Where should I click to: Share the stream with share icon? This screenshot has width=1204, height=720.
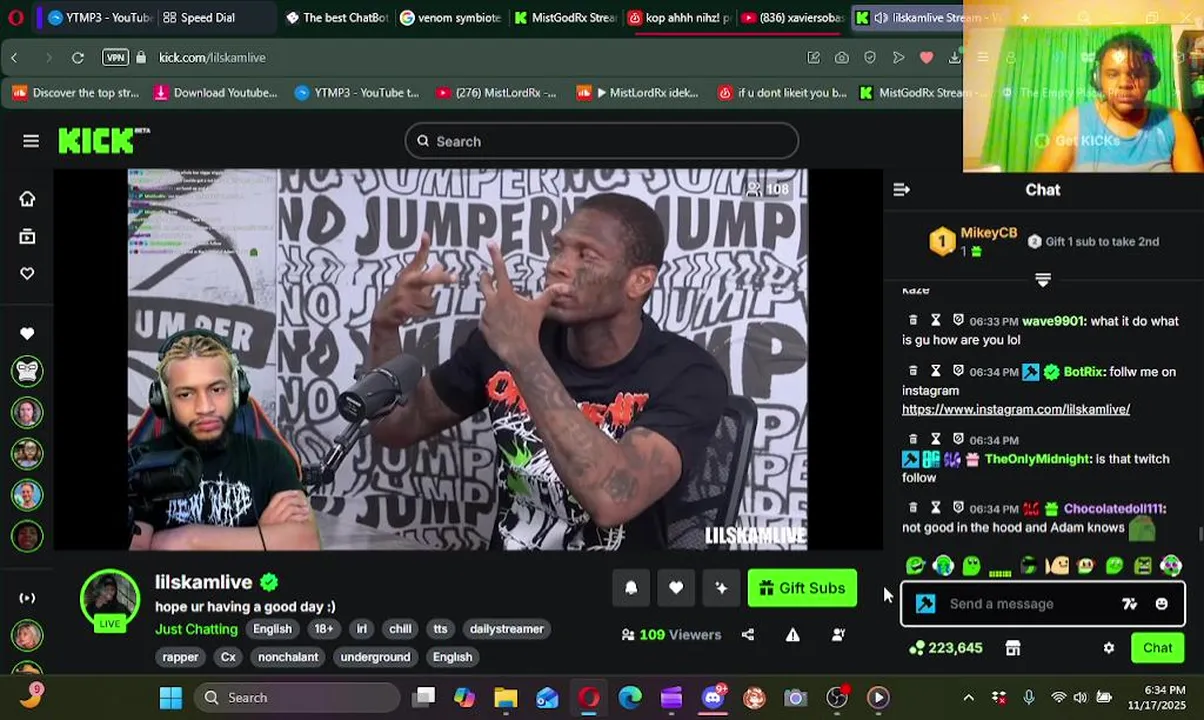(748, 635)
